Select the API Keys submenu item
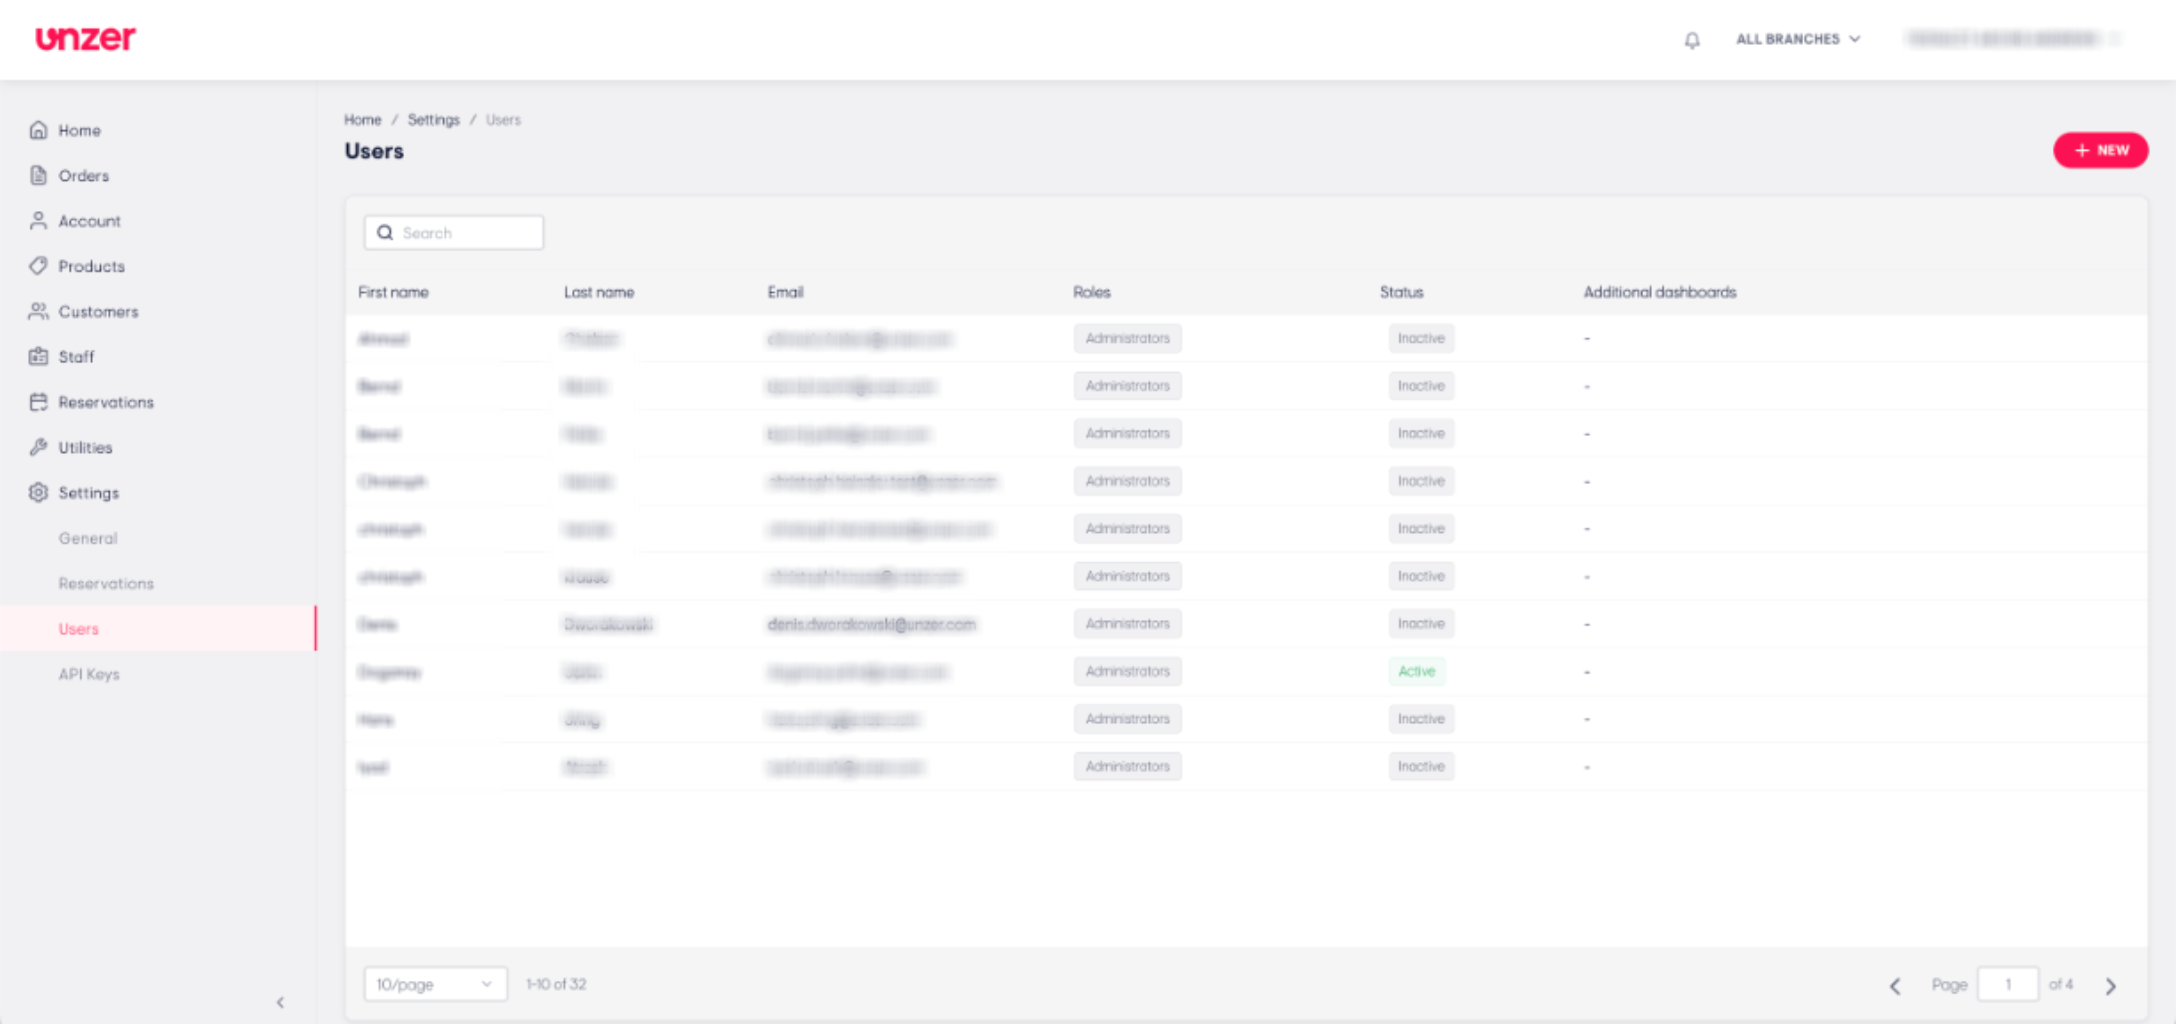Viewport: 2176px width, 1024px height. tap(89, 674)
